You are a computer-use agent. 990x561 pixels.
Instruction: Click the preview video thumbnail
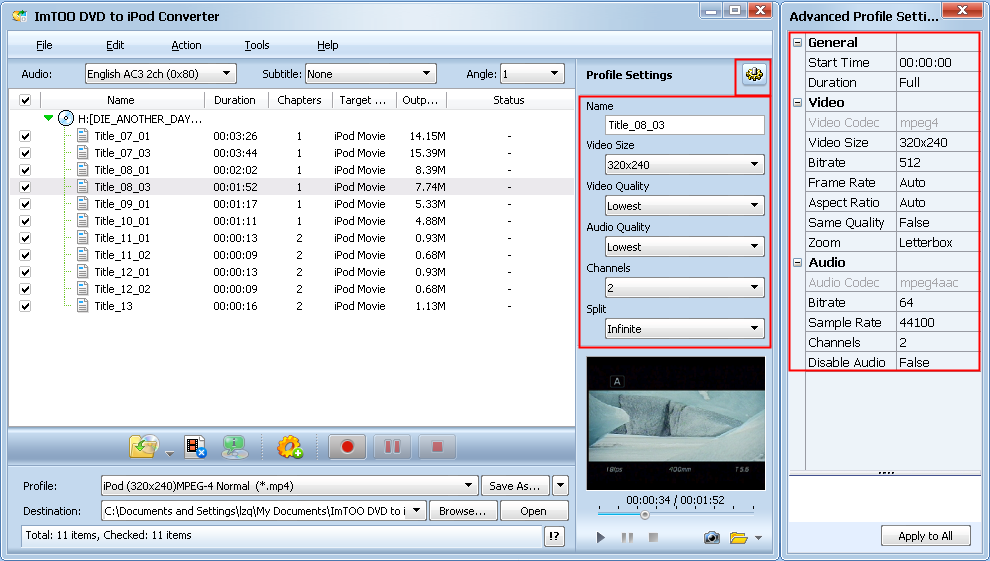(x=676, y=423)
